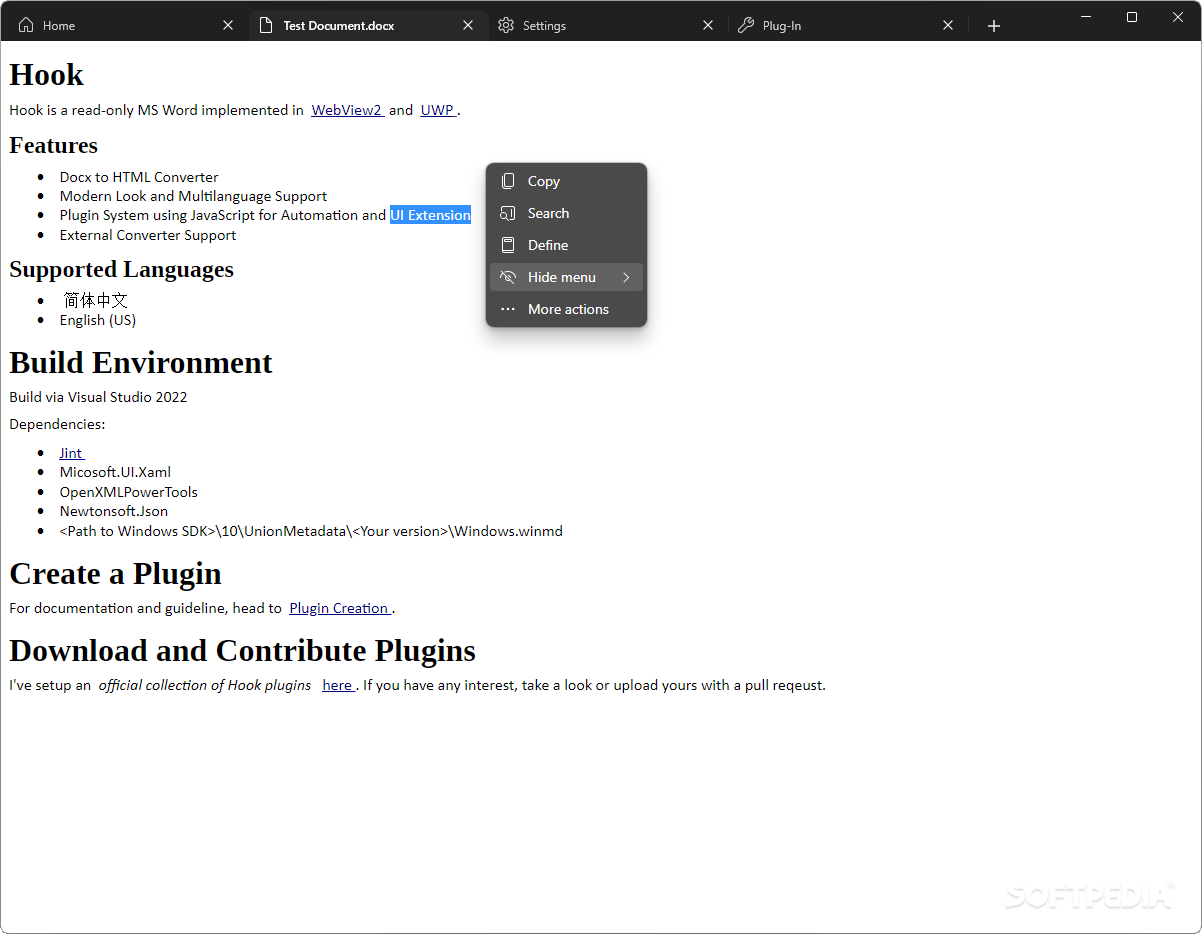Open the WebView2 hyperlink
This screenshot has width=1202, height=934.
point(347,111)
